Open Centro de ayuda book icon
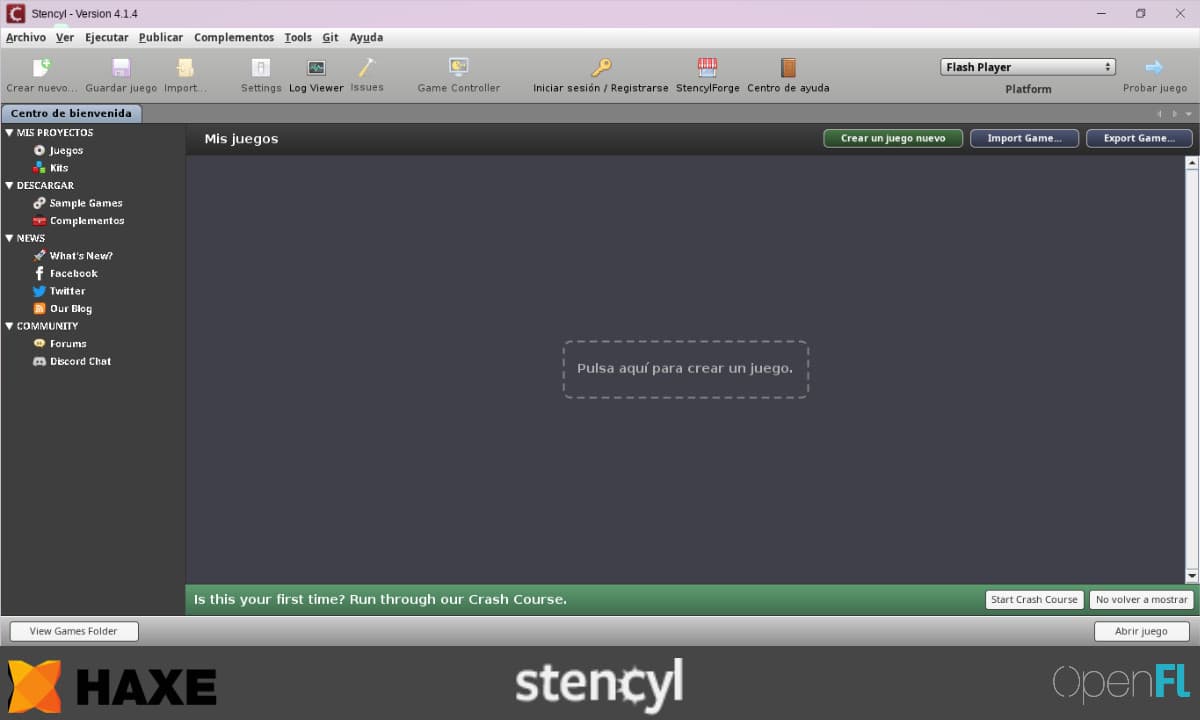This screenshot has height=720, width=1200. [x=788, y=68]
